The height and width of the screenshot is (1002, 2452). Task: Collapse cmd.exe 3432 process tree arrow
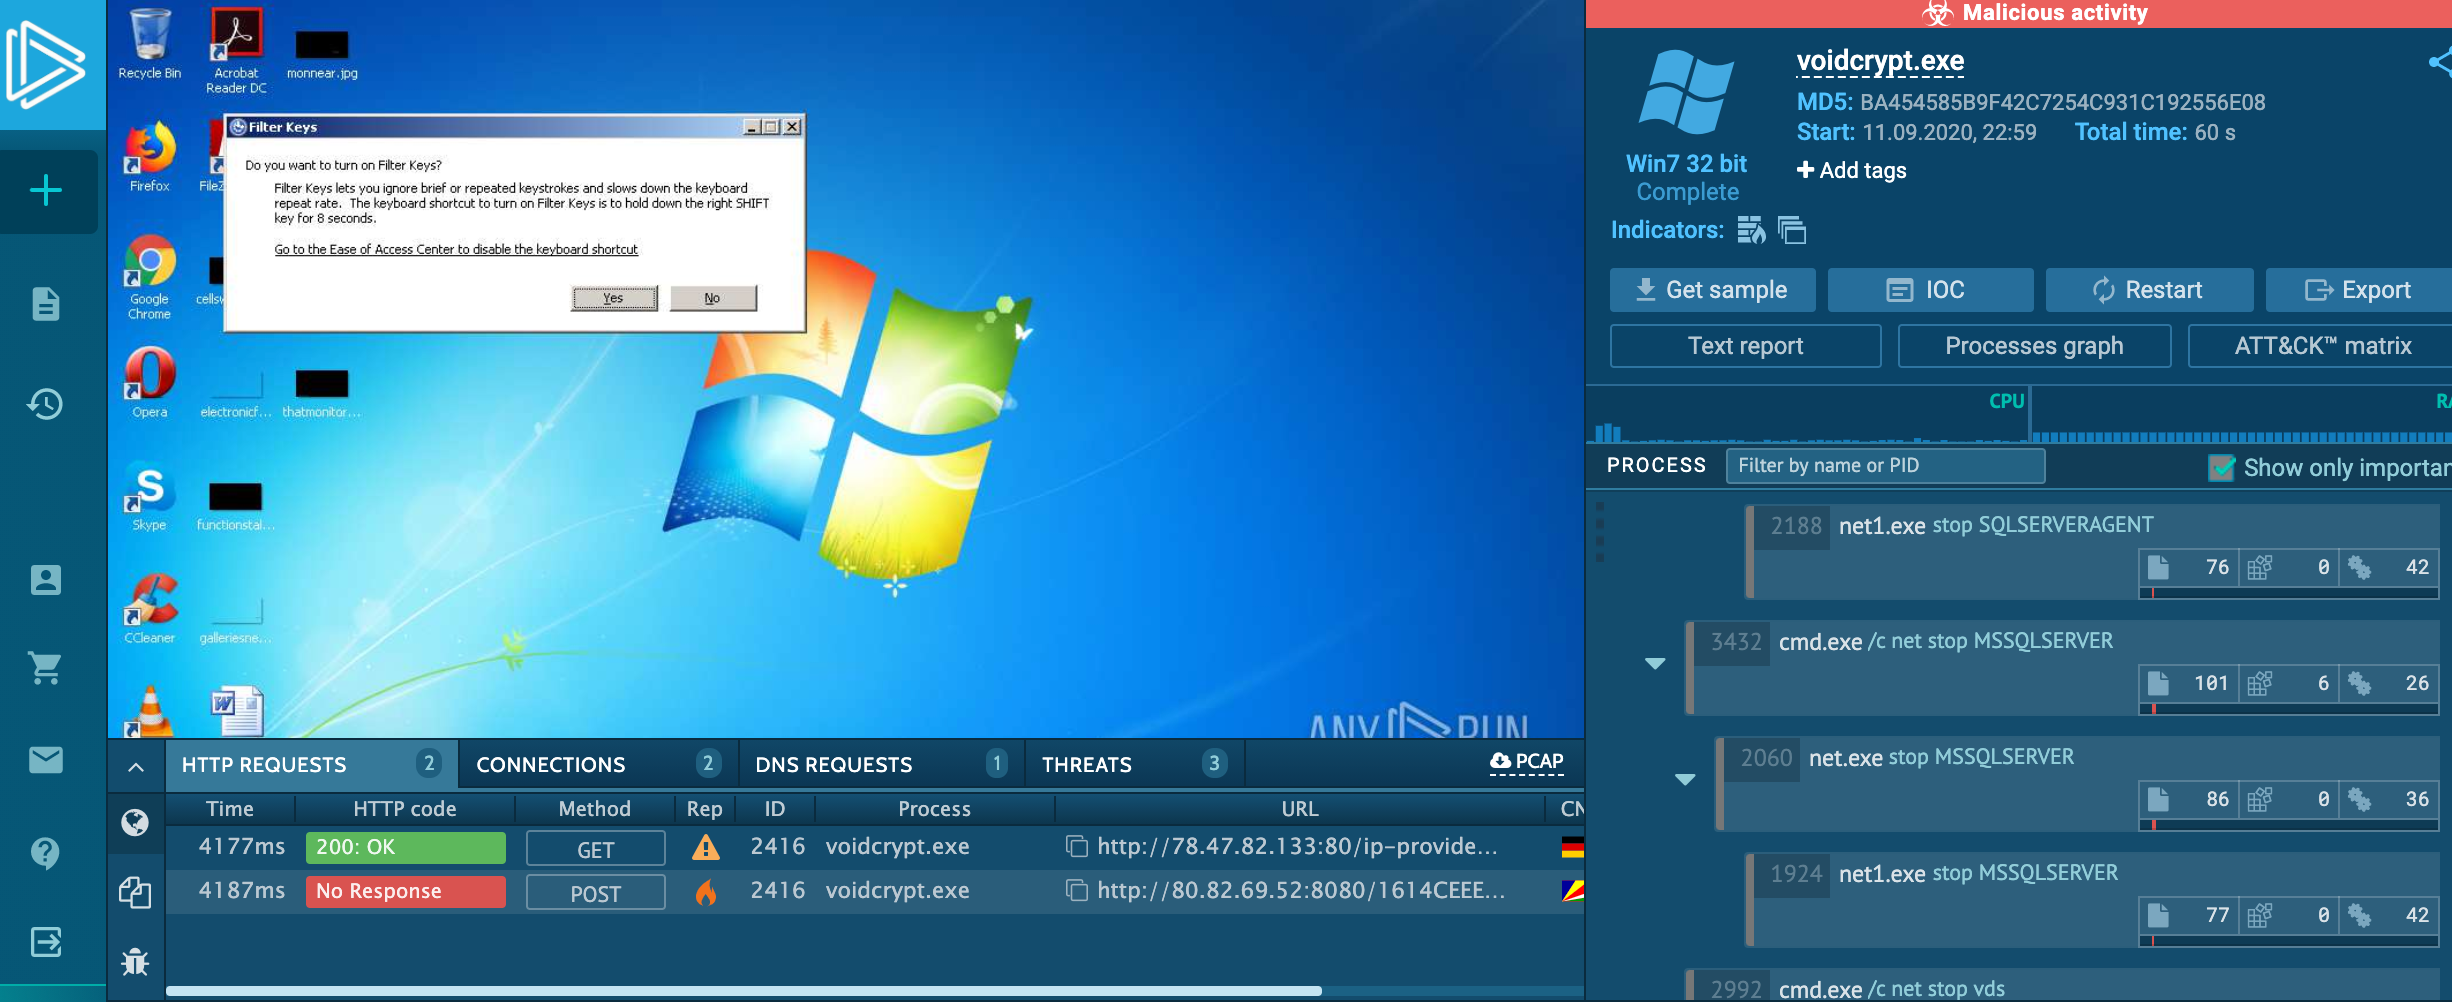1655,663
